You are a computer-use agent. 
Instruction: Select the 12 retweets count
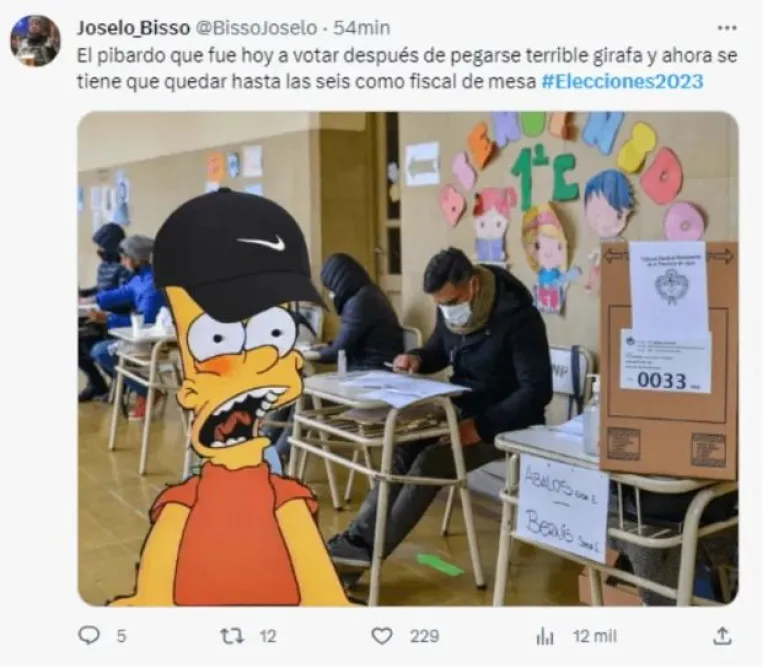click(x=267, y=636)
